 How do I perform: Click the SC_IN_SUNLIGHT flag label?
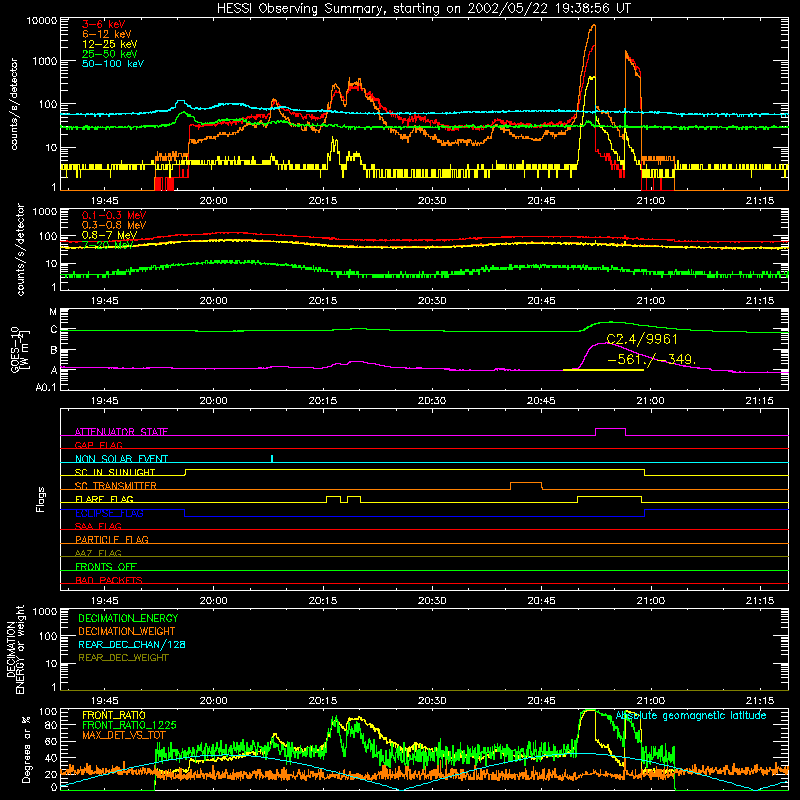point(115,472)
